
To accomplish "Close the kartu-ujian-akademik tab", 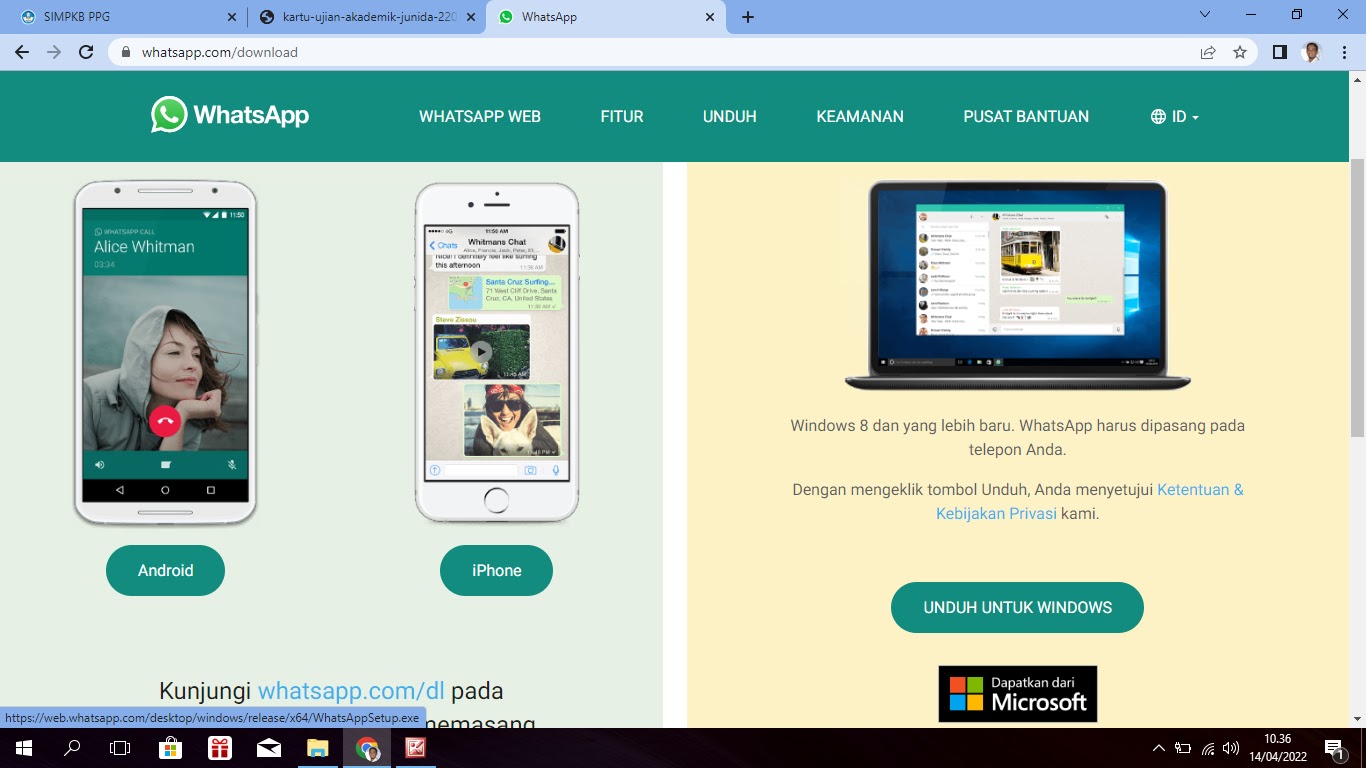I will 471,17.
